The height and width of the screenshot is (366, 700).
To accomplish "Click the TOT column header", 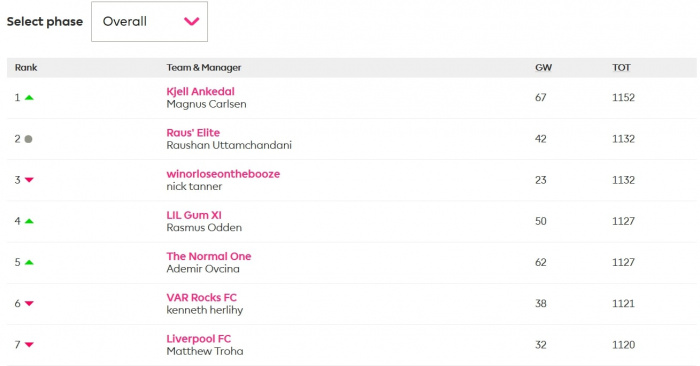I will coord(621,67).
